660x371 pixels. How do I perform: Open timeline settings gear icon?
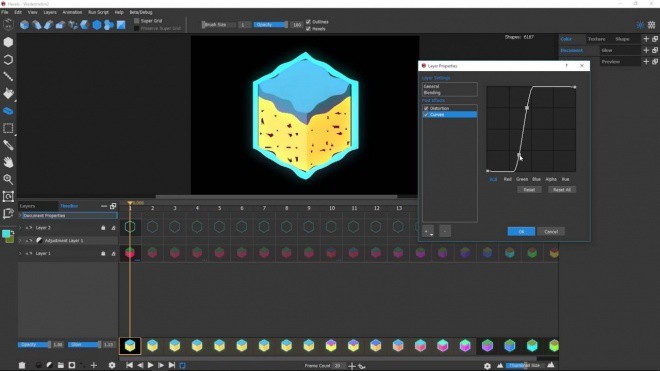tap(112, 365)
